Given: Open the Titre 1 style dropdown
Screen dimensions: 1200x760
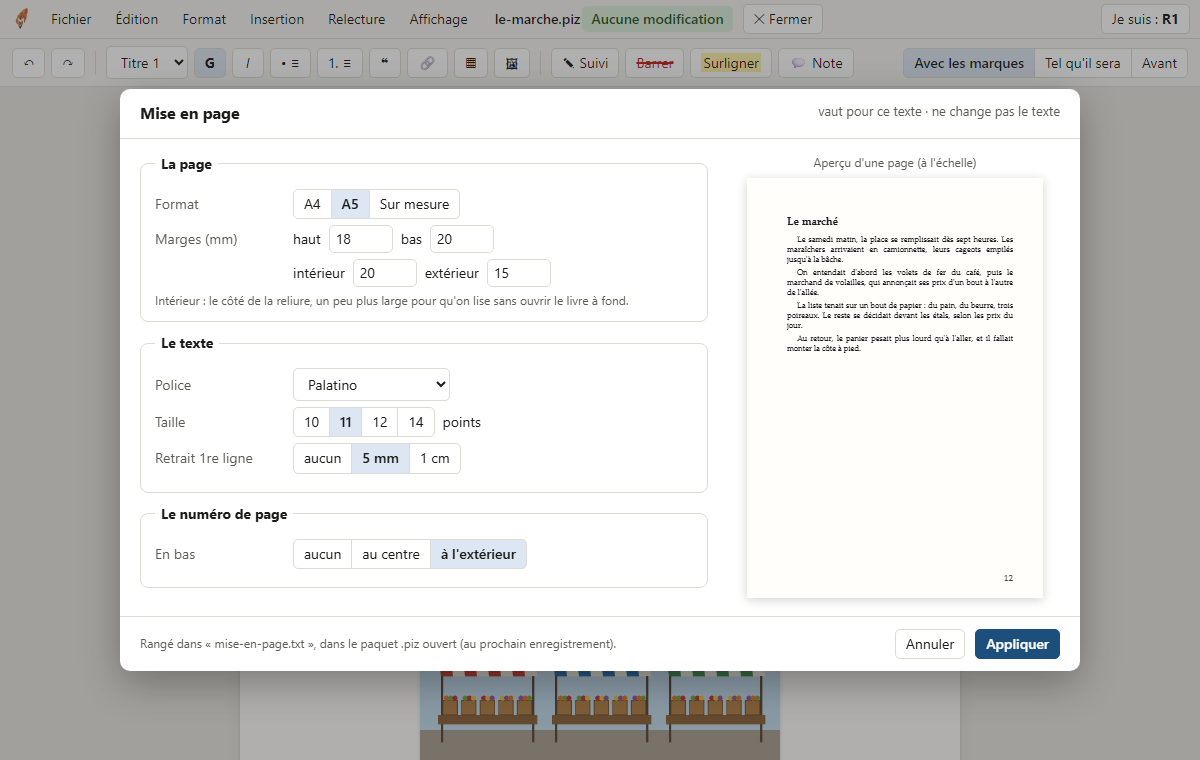Looking at the screenshot, I should [147, 63].
